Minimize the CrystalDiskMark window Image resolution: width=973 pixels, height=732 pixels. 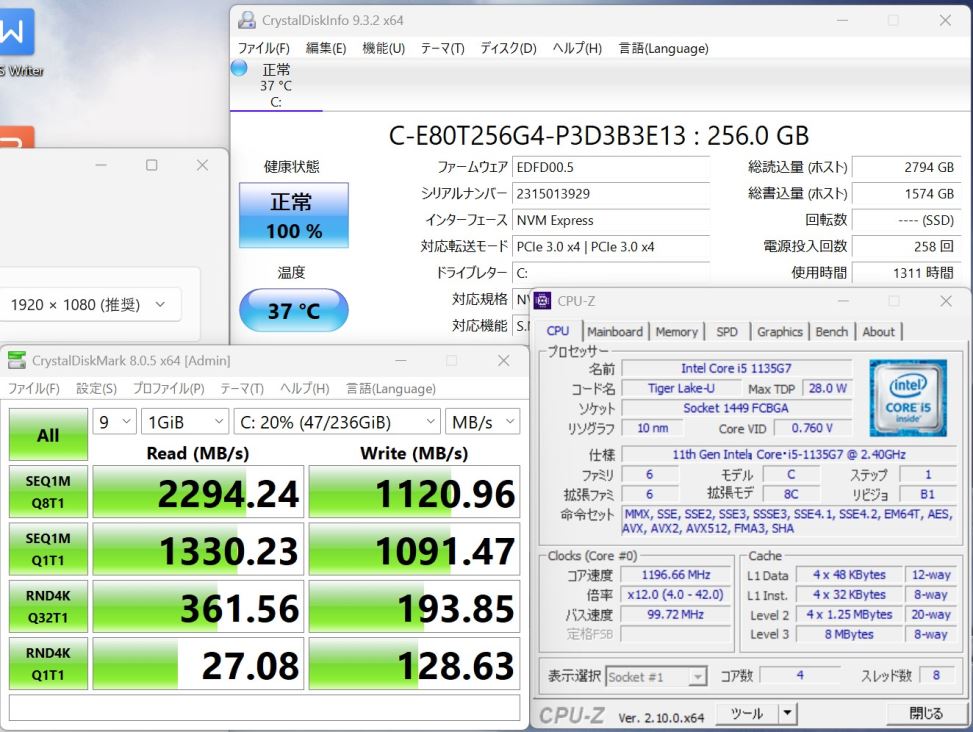click(x=401, y=360)
